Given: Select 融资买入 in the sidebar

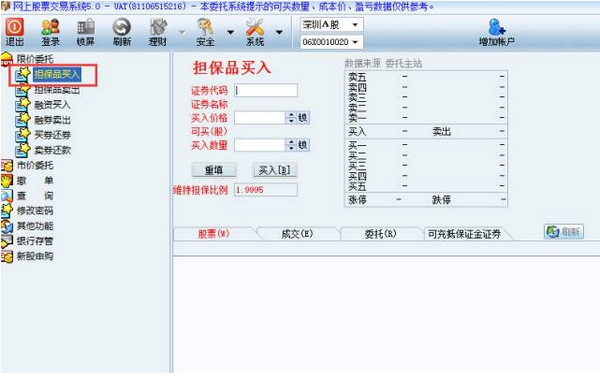Looking at the screenshot, I should (52, 105).
